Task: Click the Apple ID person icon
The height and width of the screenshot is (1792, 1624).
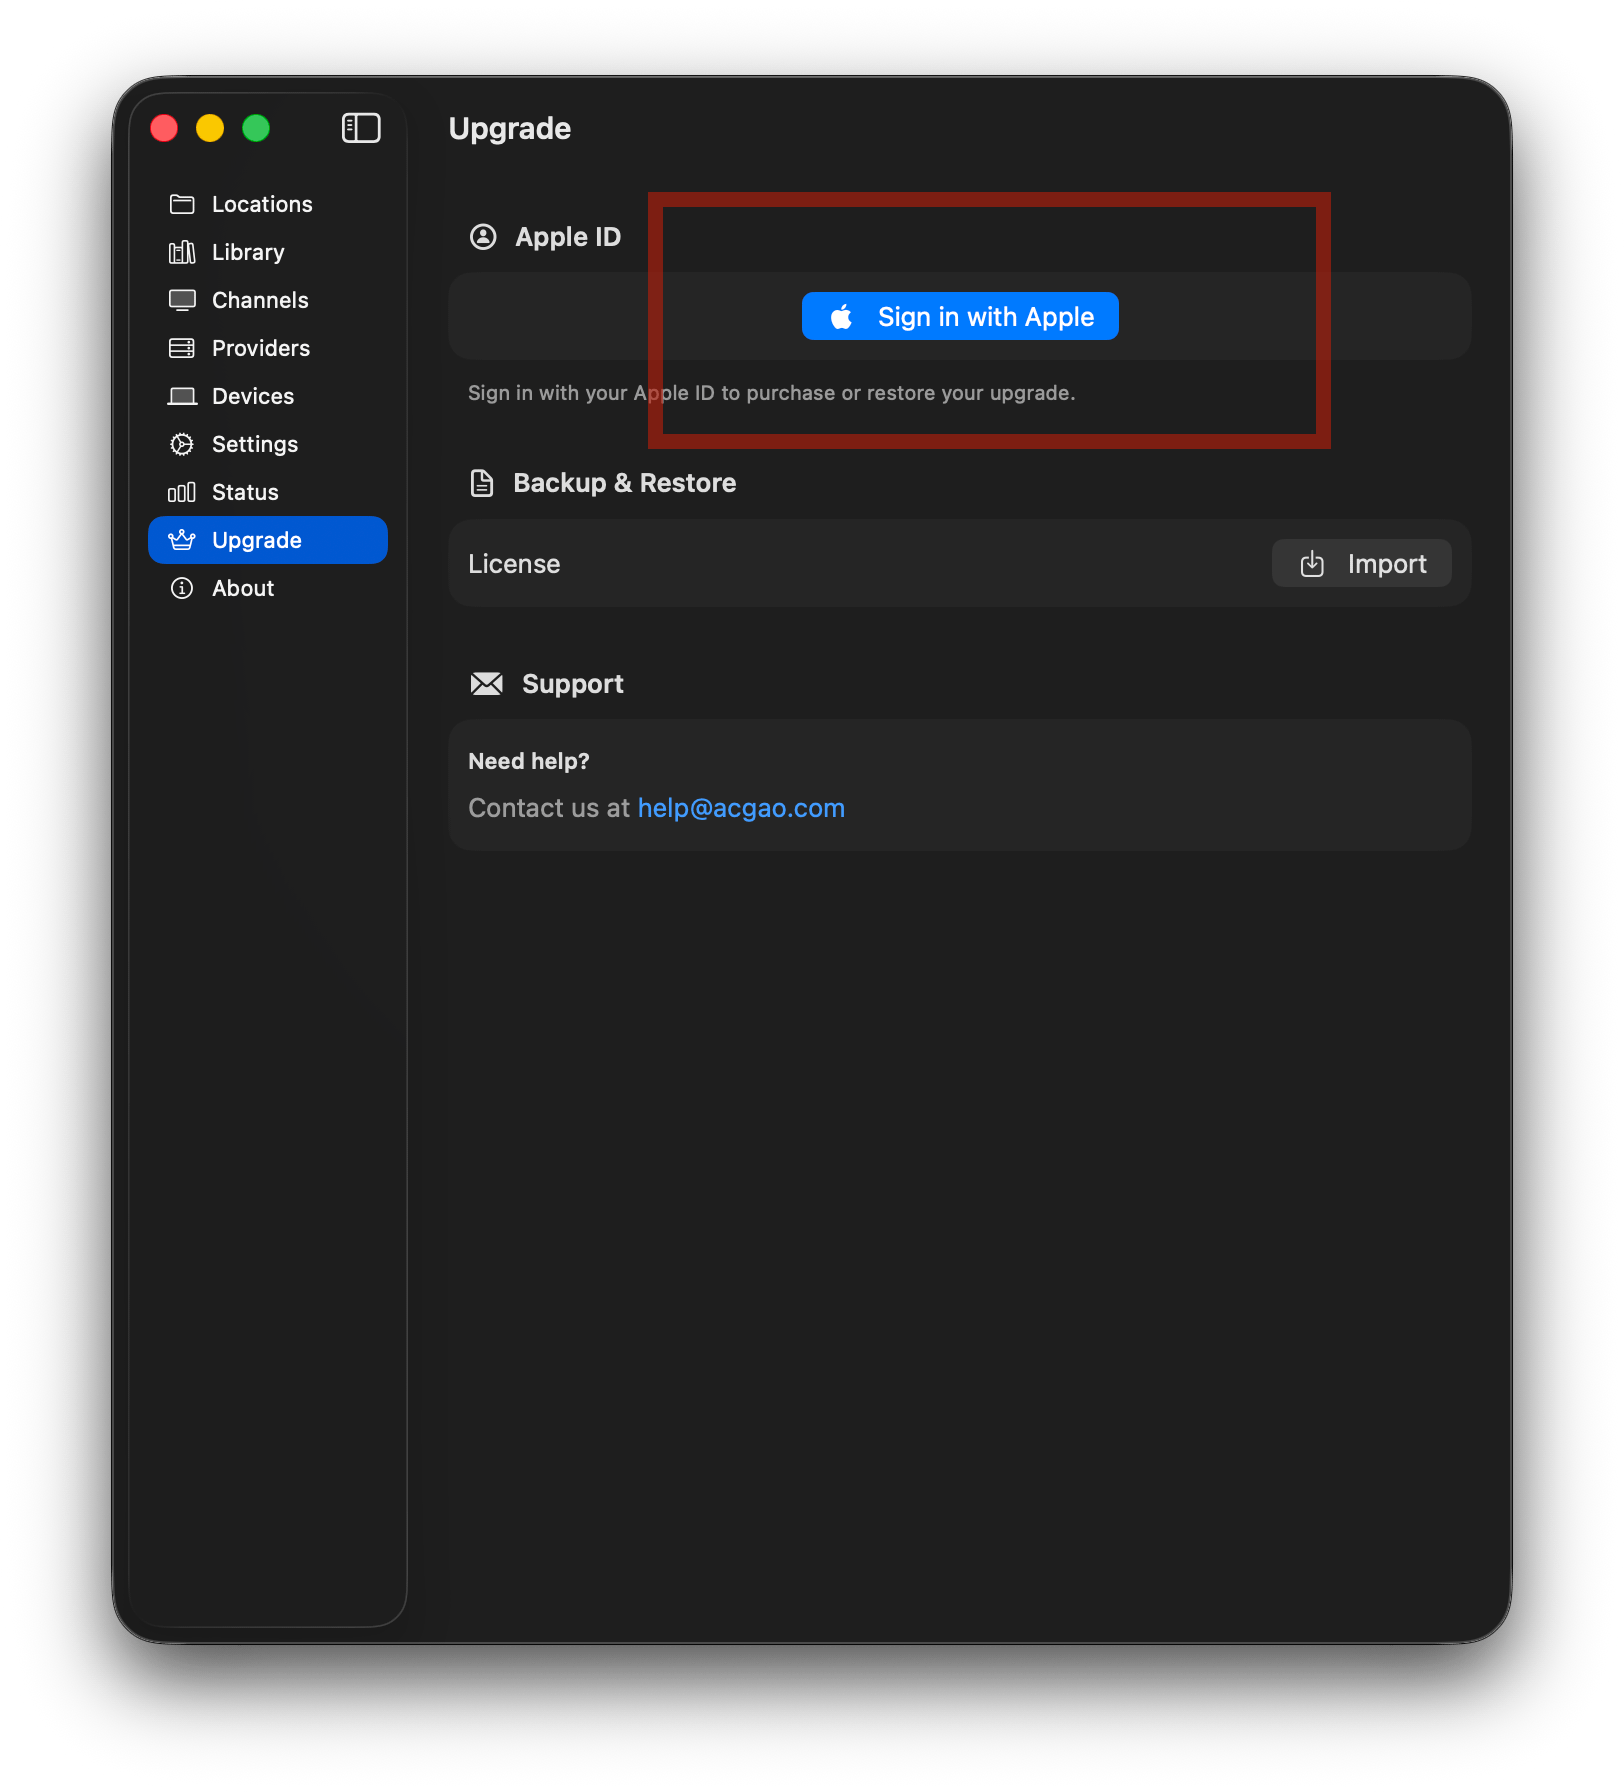Action: point(483,237)
